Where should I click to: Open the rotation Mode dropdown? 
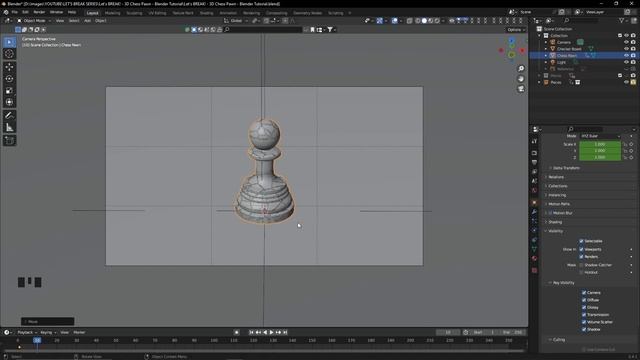[600, 136]
